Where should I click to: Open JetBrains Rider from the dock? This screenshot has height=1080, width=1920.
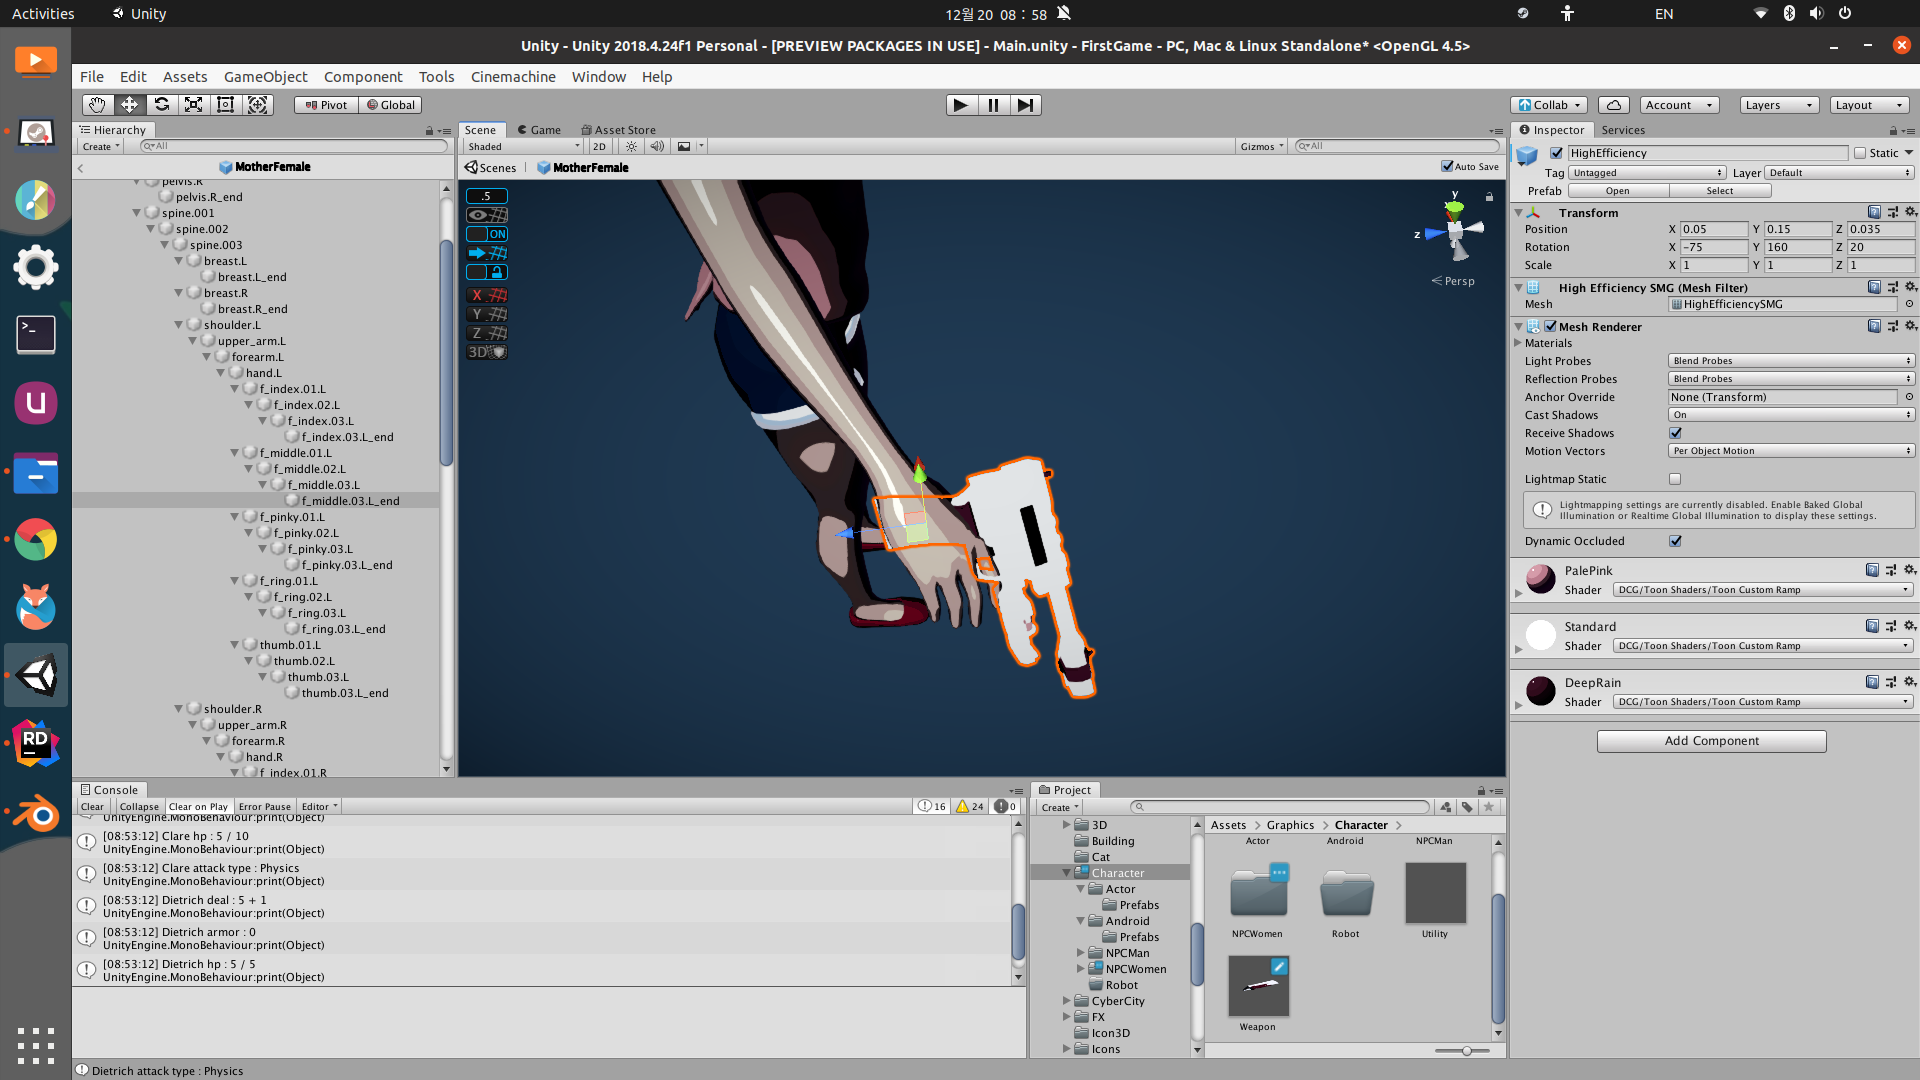click(36, 744)
